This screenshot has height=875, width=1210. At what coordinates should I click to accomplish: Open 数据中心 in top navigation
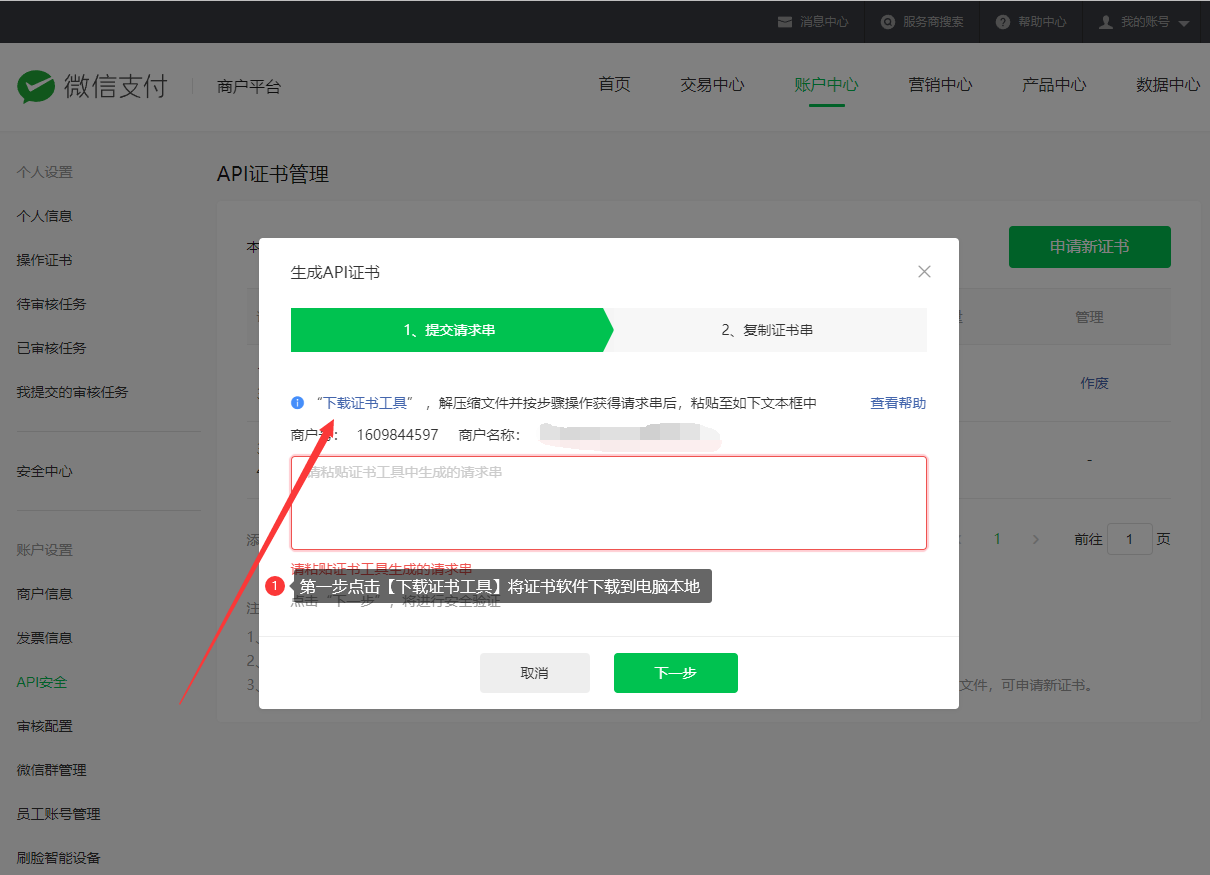tap(1168, 85)
